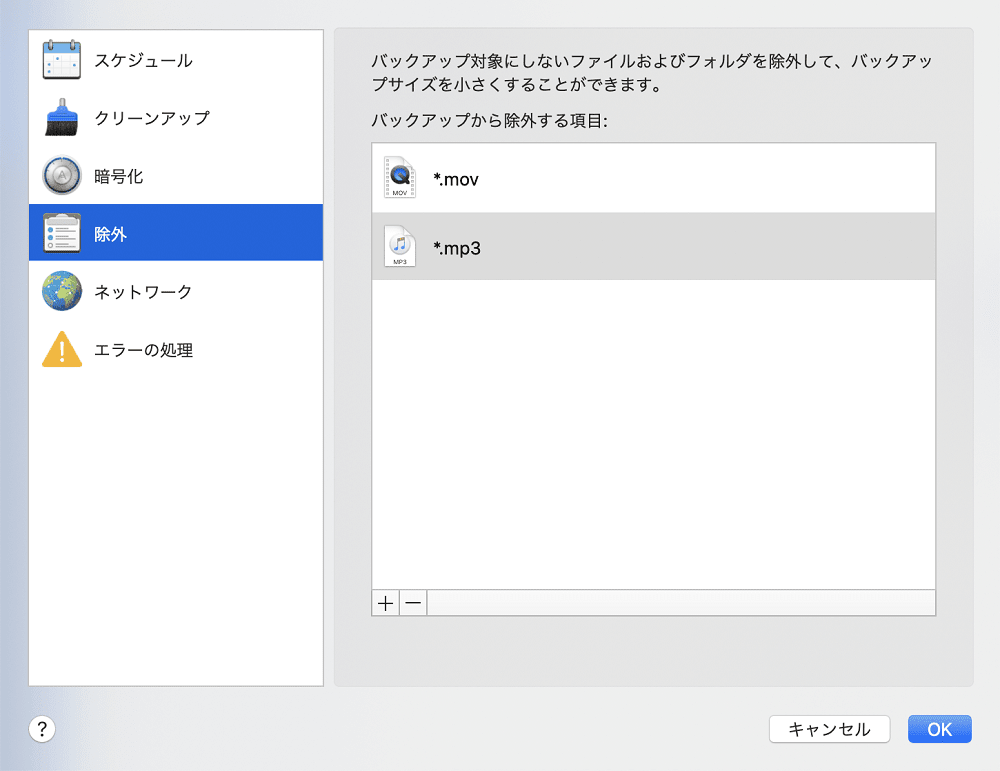Click the calendar icon for スケジュール
1000x771 pixels.
[x=62, y=60]
